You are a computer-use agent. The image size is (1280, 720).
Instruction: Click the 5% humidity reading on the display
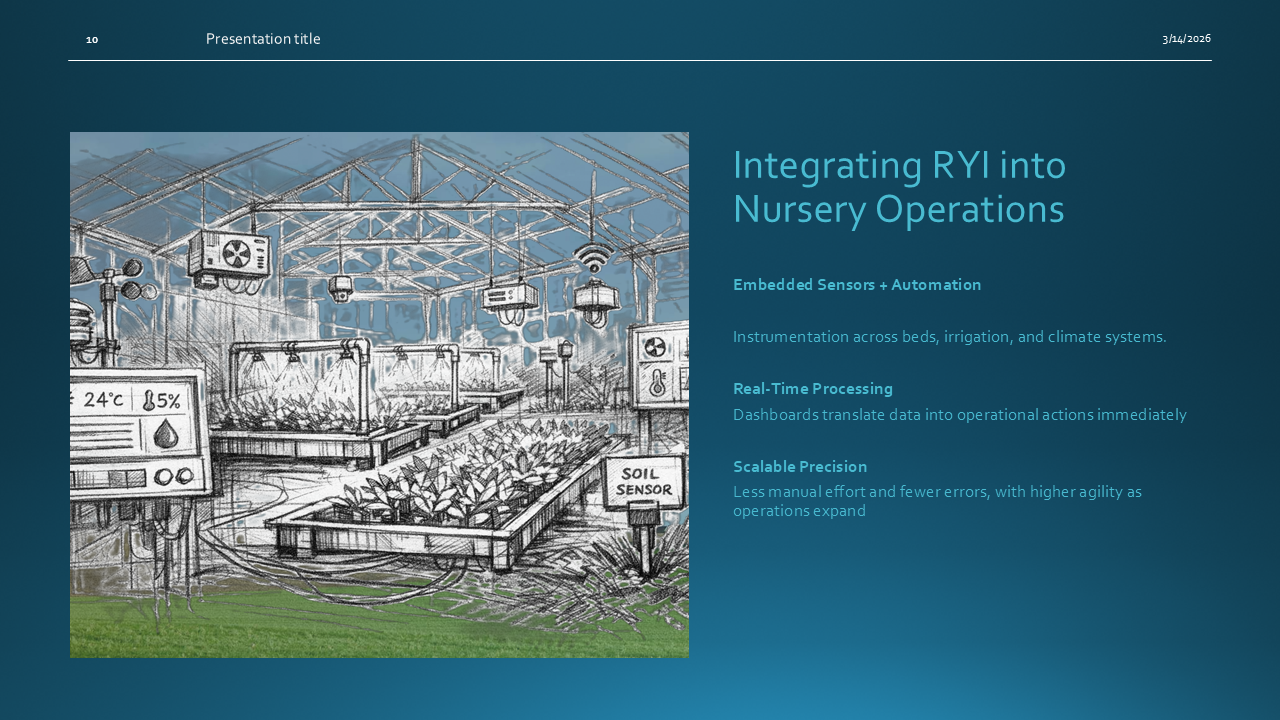(x=169, y=400)
